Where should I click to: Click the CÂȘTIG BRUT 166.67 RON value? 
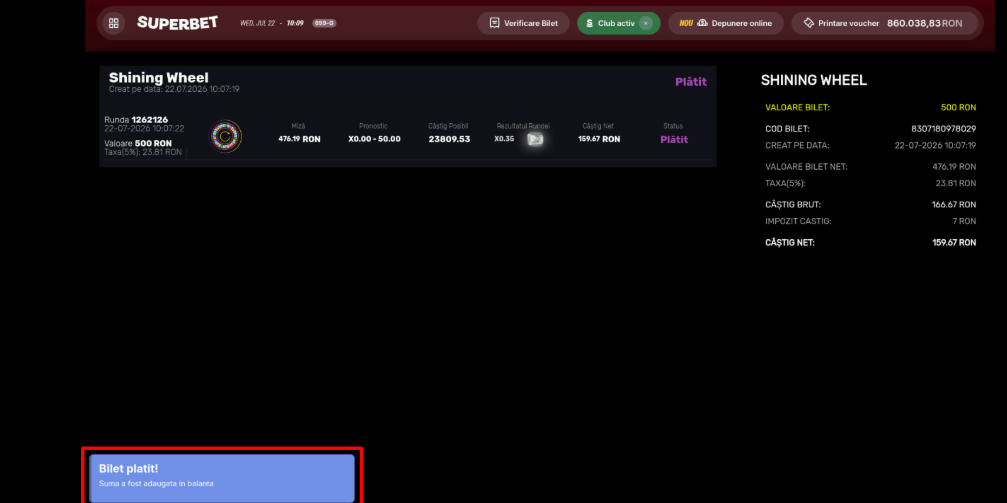(954, 205)
